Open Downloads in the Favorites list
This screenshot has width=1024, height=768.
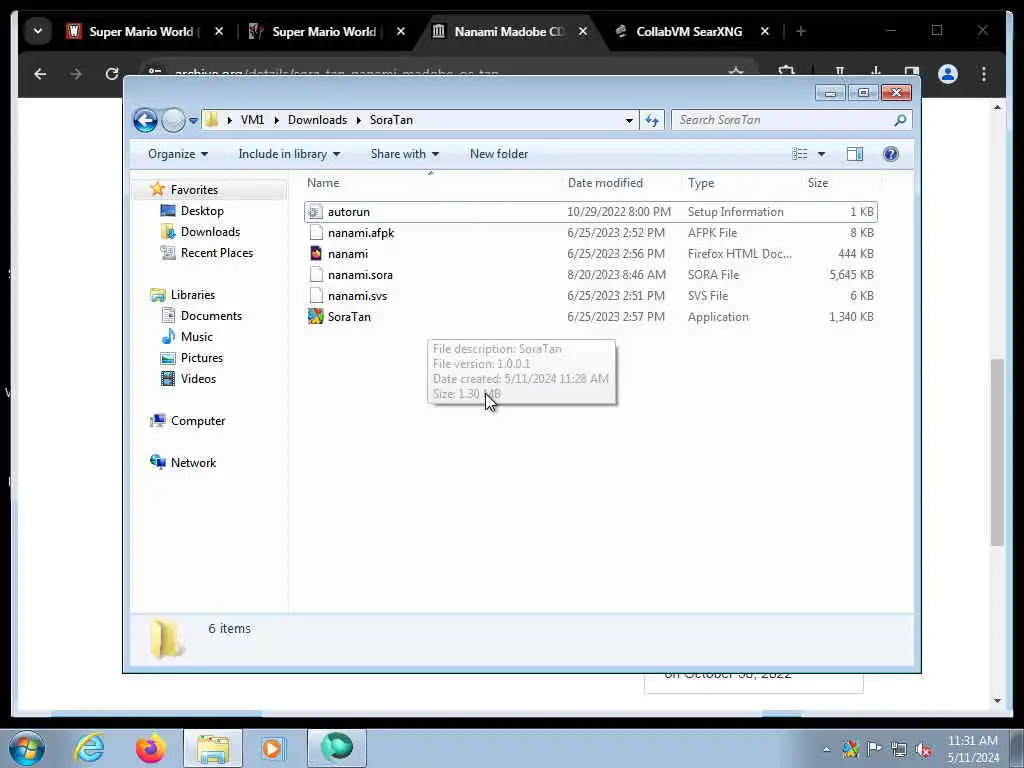point(210,231)
